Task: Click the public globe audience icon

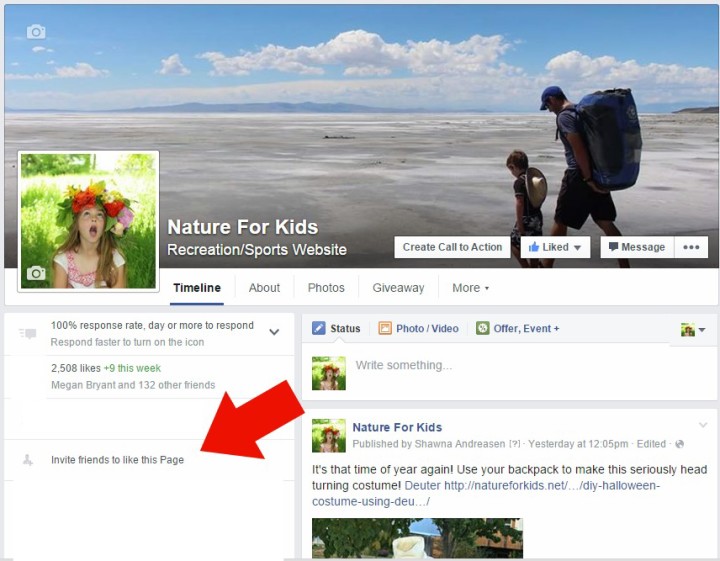Action: [x=680, y=444]
